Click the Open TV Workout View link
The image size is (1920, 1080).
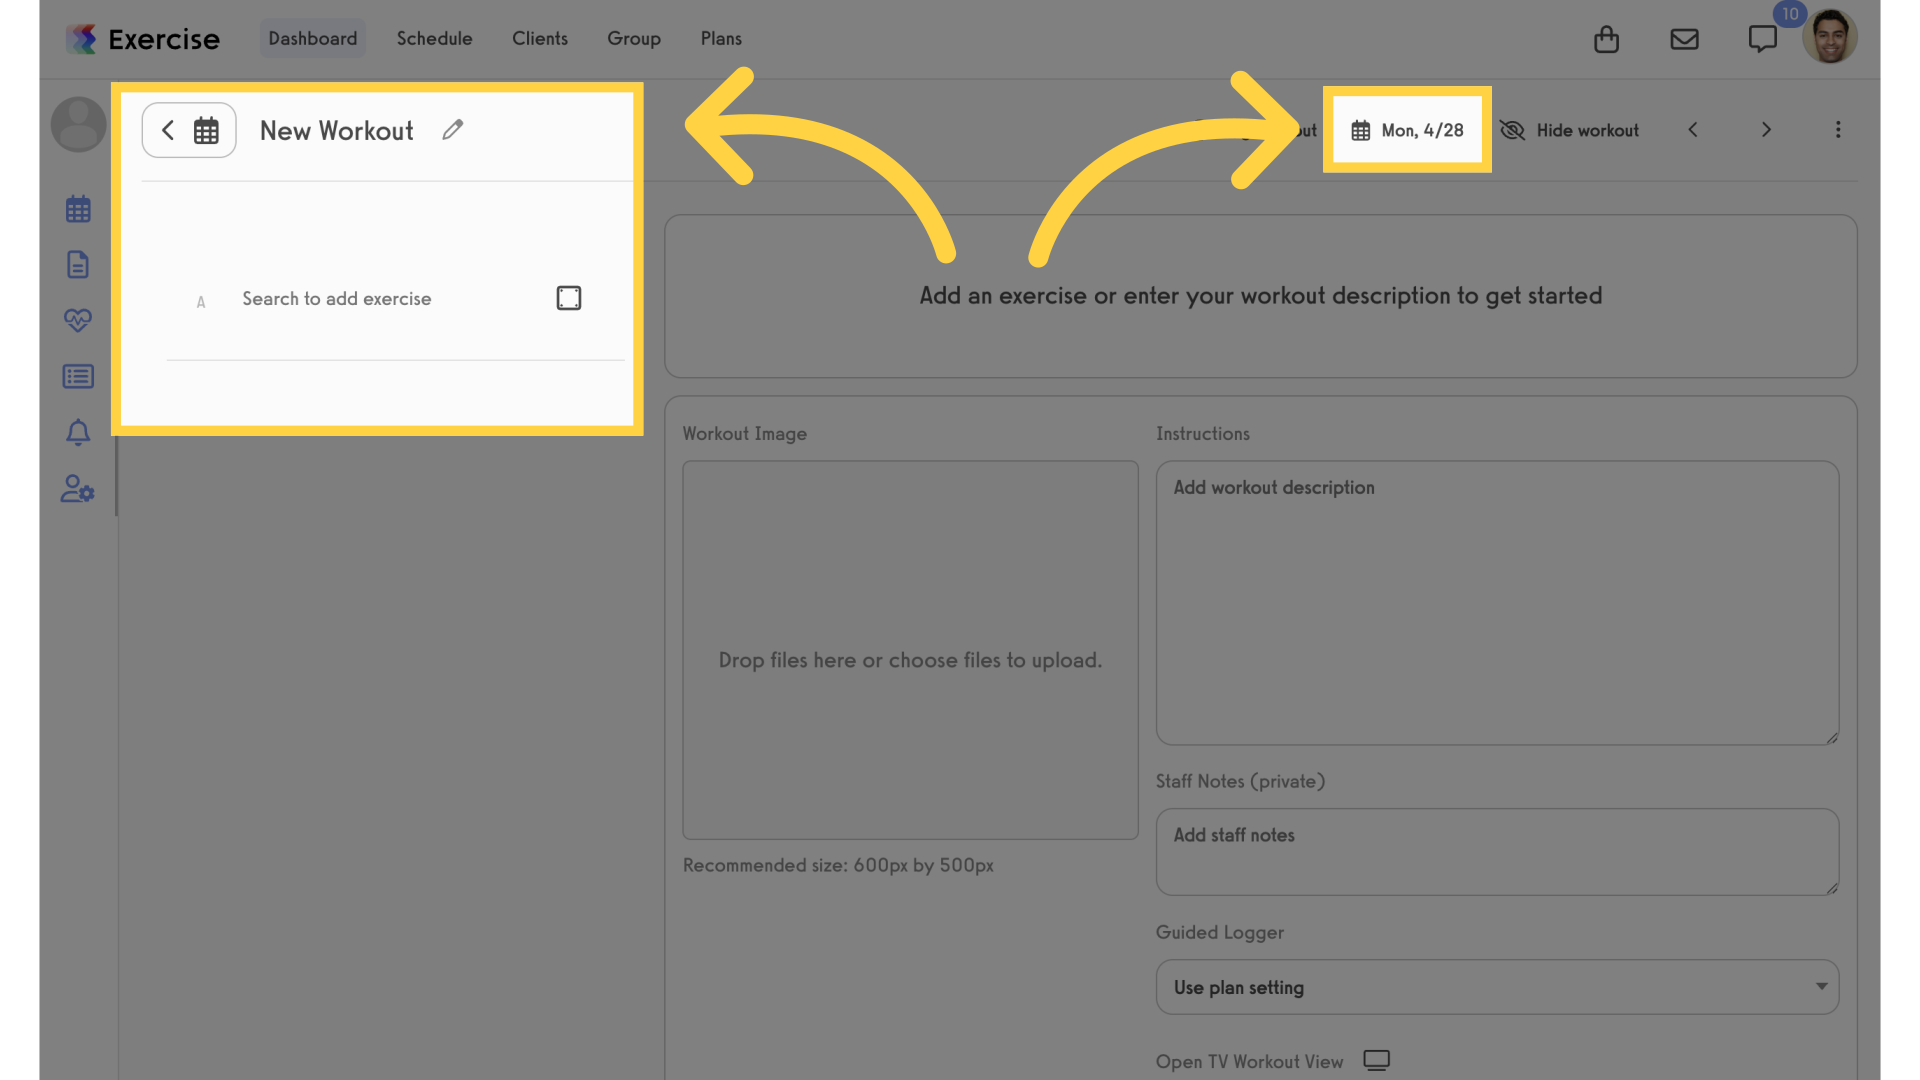[1249, 1062]
